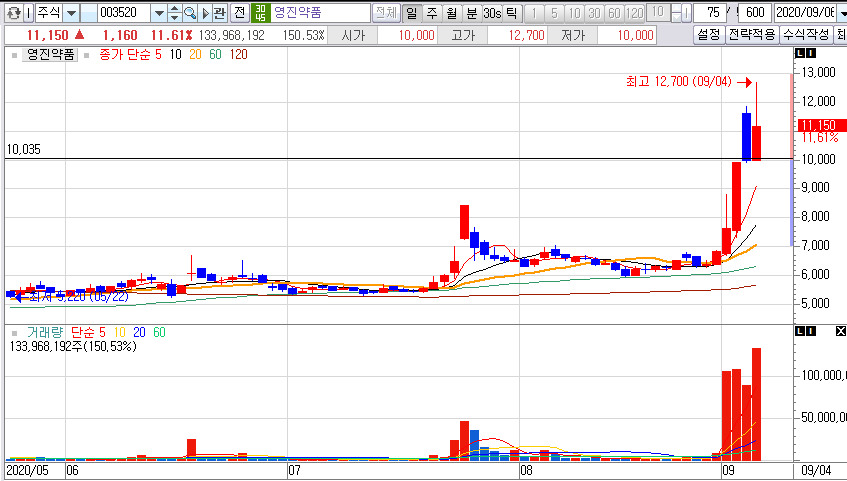Click the volume figure 133,968,192 in the header

(x=232, y=36)
